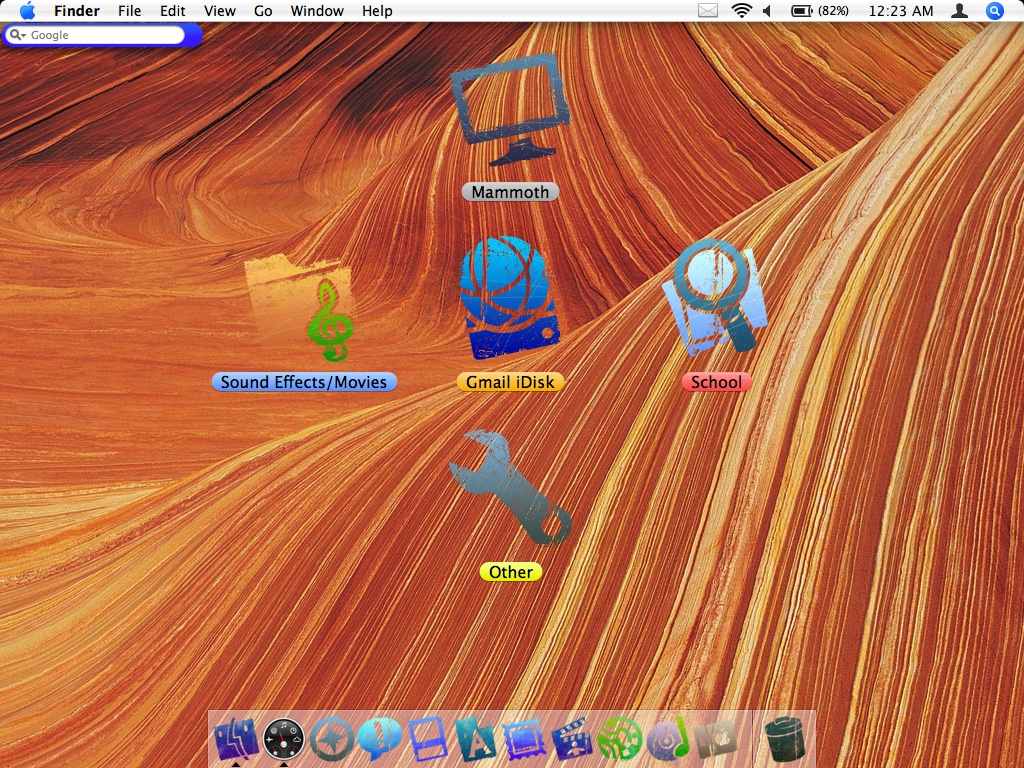1024x768 pixels.
Task: Open the File menu
Action: (129, 11)
